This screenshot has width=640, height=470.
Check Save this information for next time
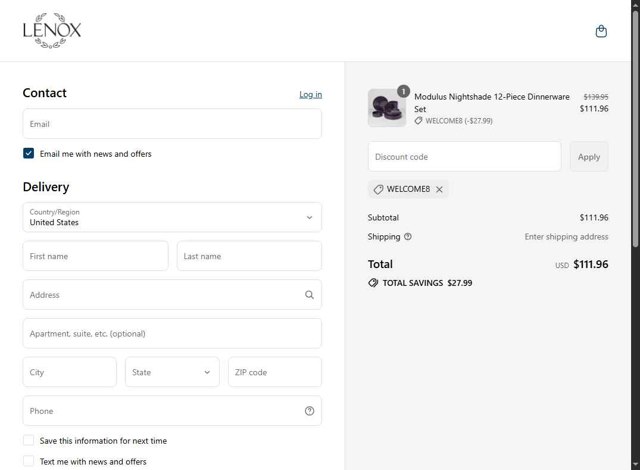tap(29, 440)
